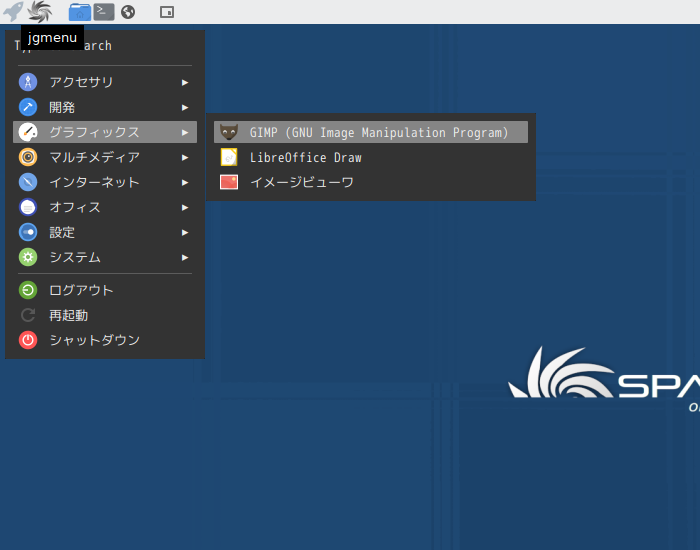Click the GIMP mascot icon
Screen dimensions: 700x550
tap(229, 132)
